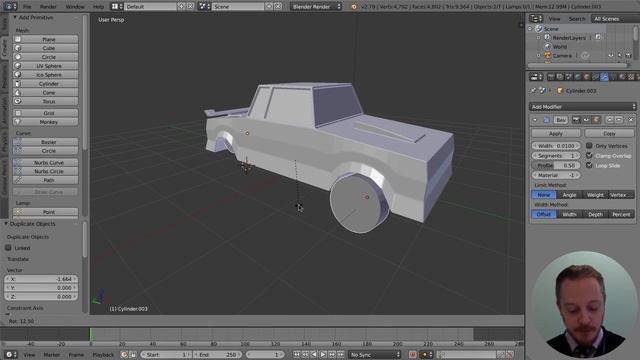Screen dimensions: 640x360
Task: Click the Point lamp icon
Action: [x=18, y=212]
